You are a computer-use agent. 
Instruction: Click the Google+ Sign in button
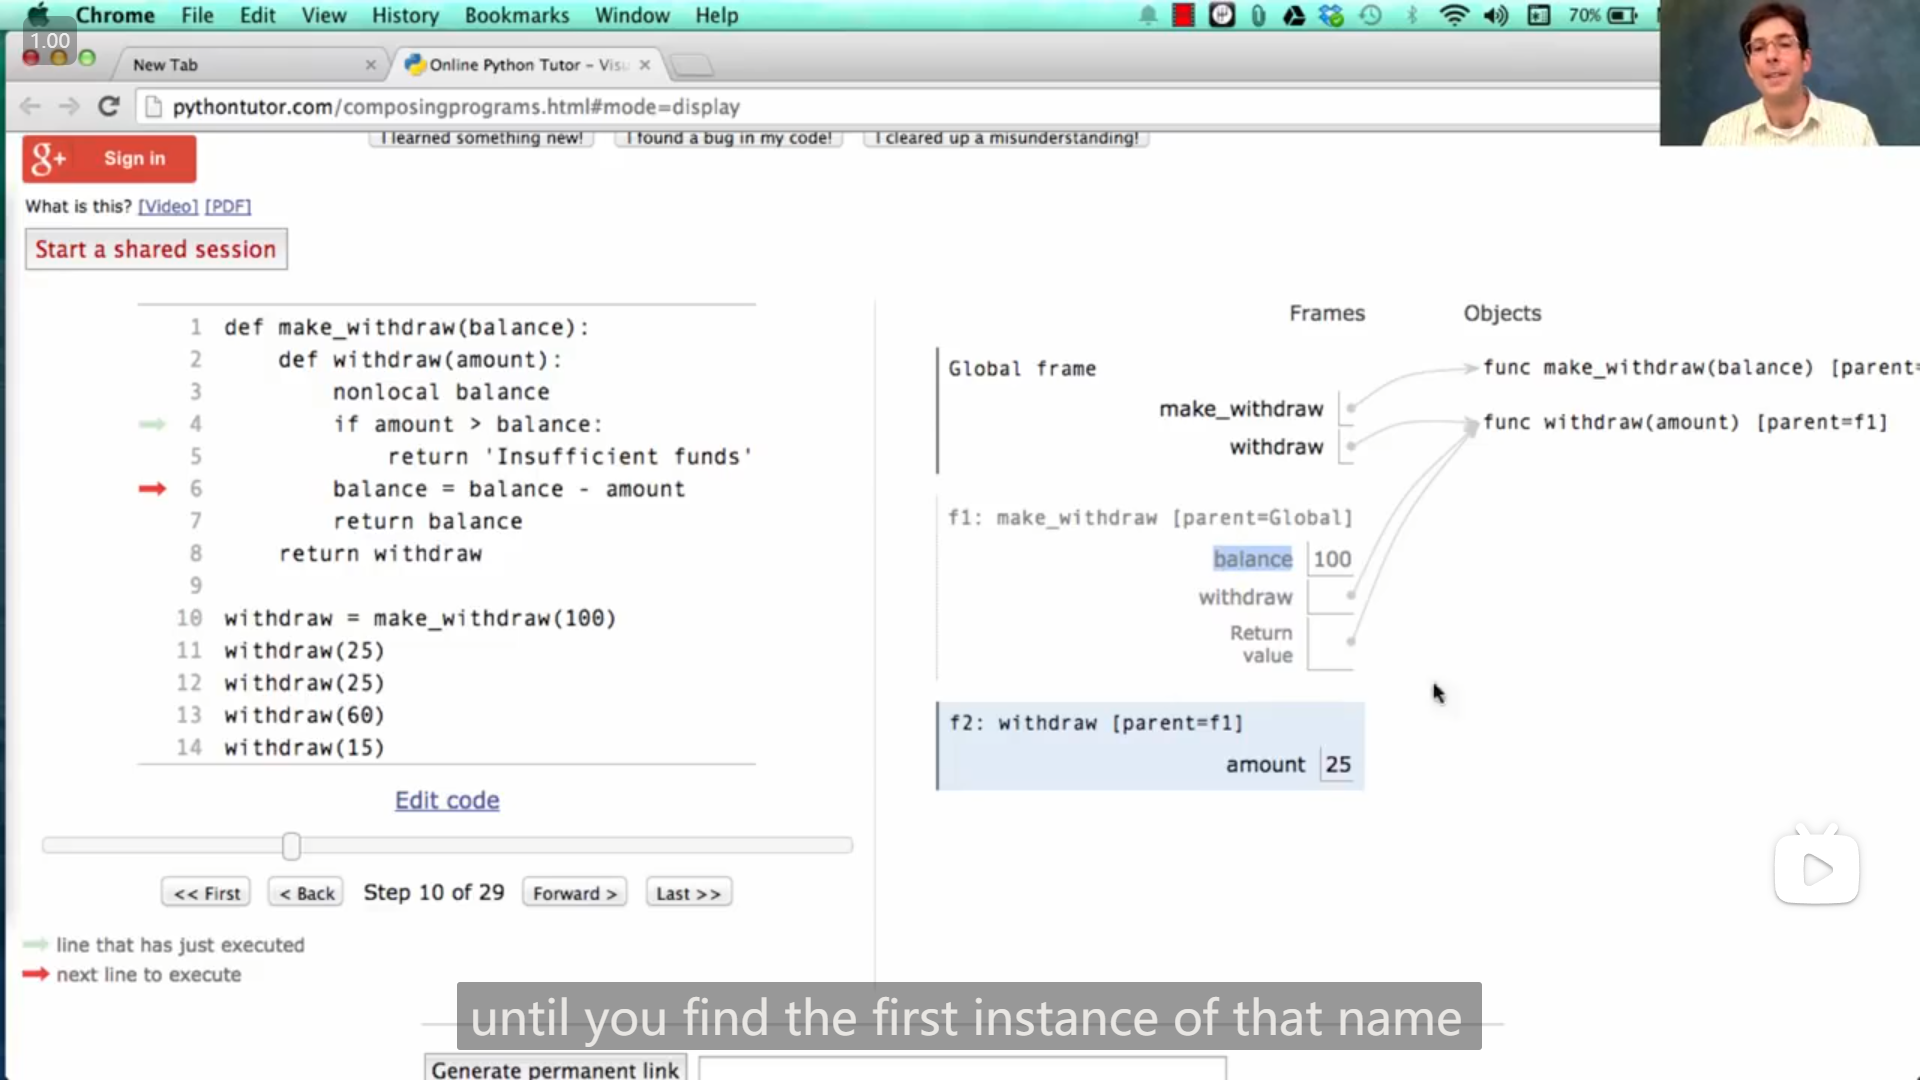110,159
